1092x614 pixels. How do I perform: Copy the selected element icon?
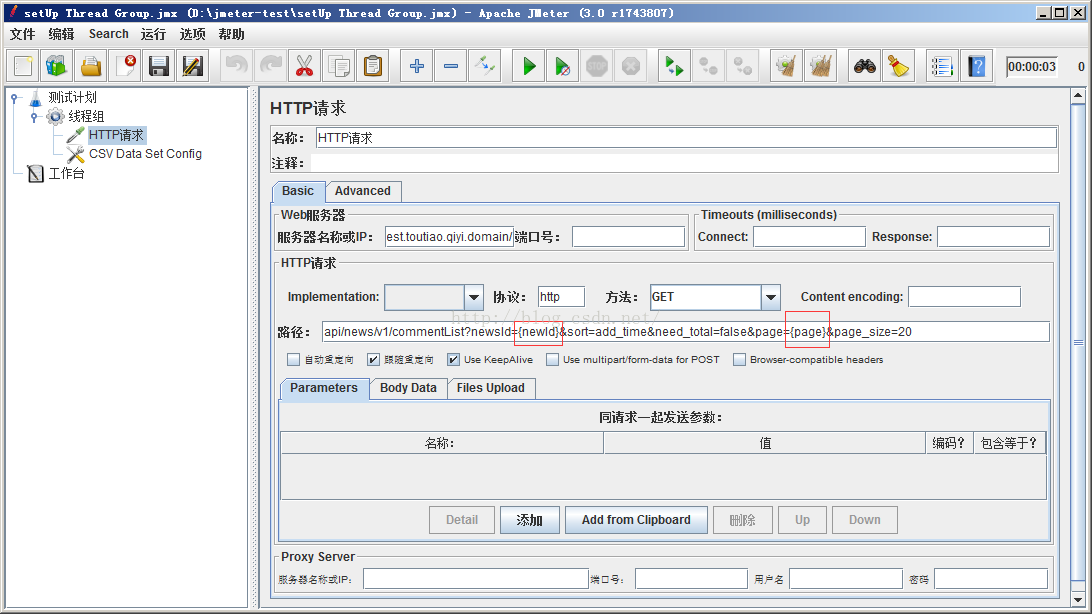pyautogui.click(x=338, y=67)
